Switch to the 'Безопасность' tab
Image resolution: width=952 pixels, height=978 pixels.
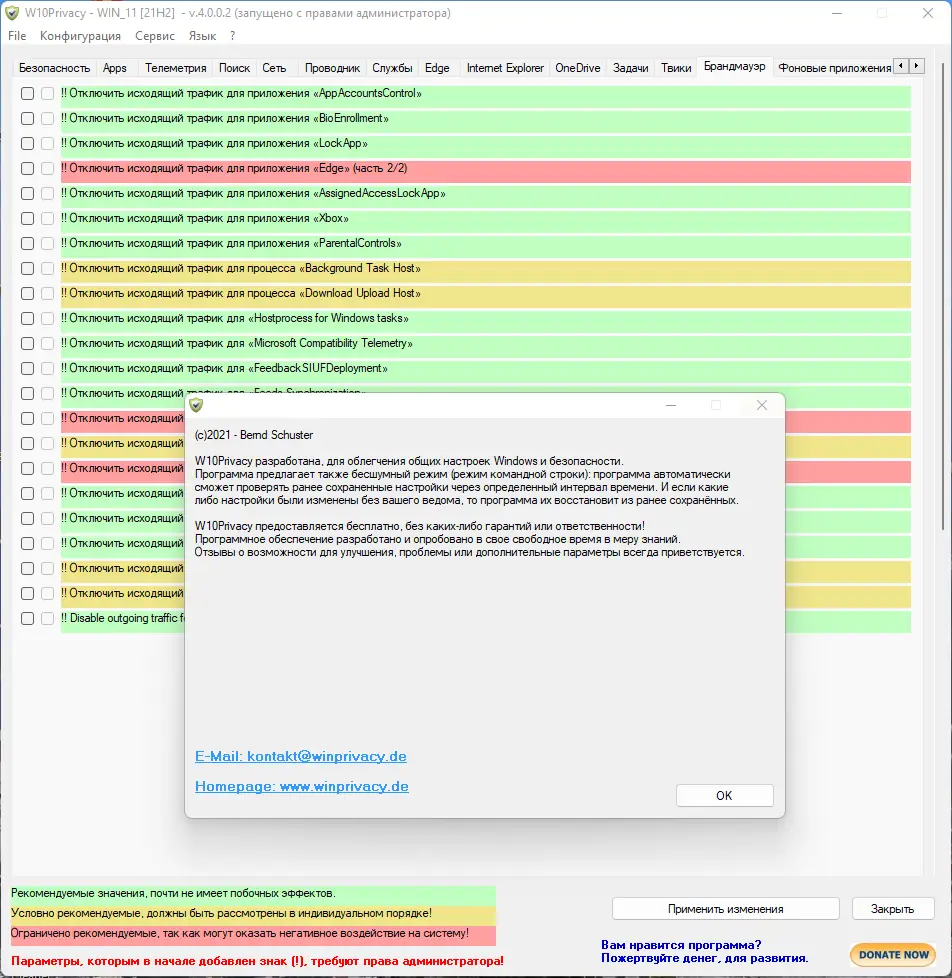click(x=54, y=68)
